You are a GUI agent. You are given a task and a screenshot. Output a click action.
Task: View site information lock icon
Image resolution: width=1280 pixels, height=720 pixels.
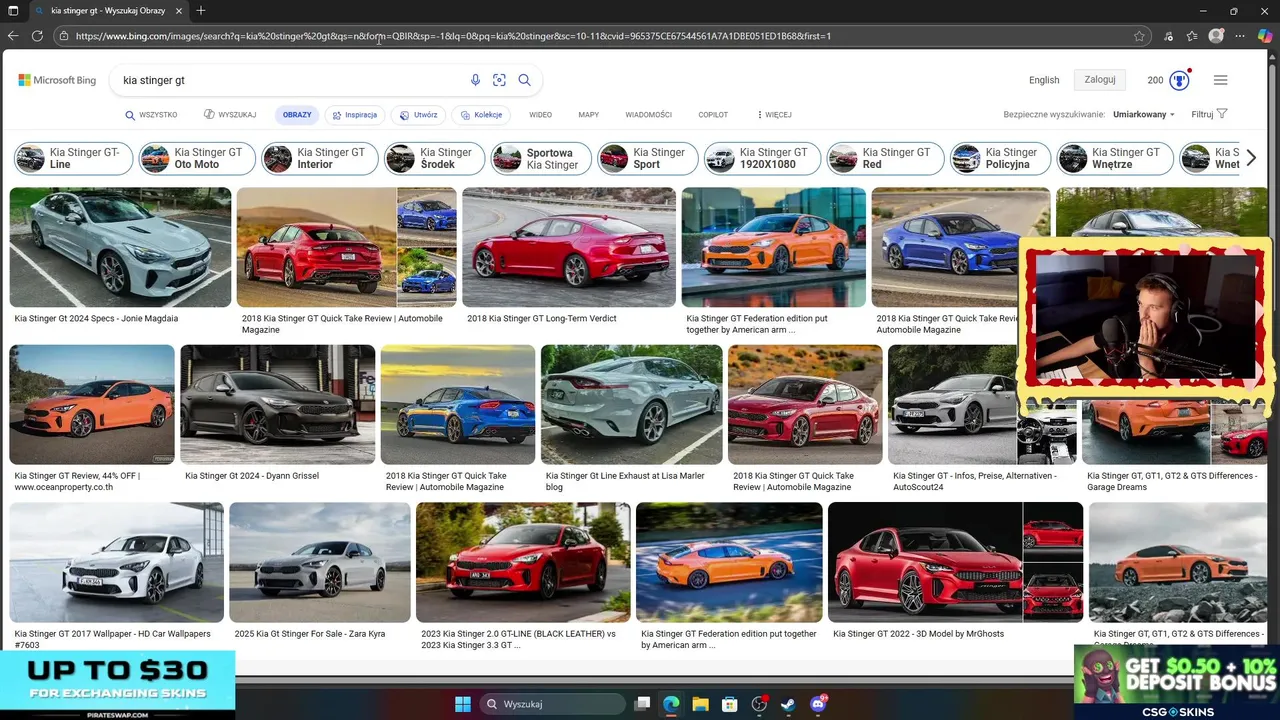coord(64,36)
